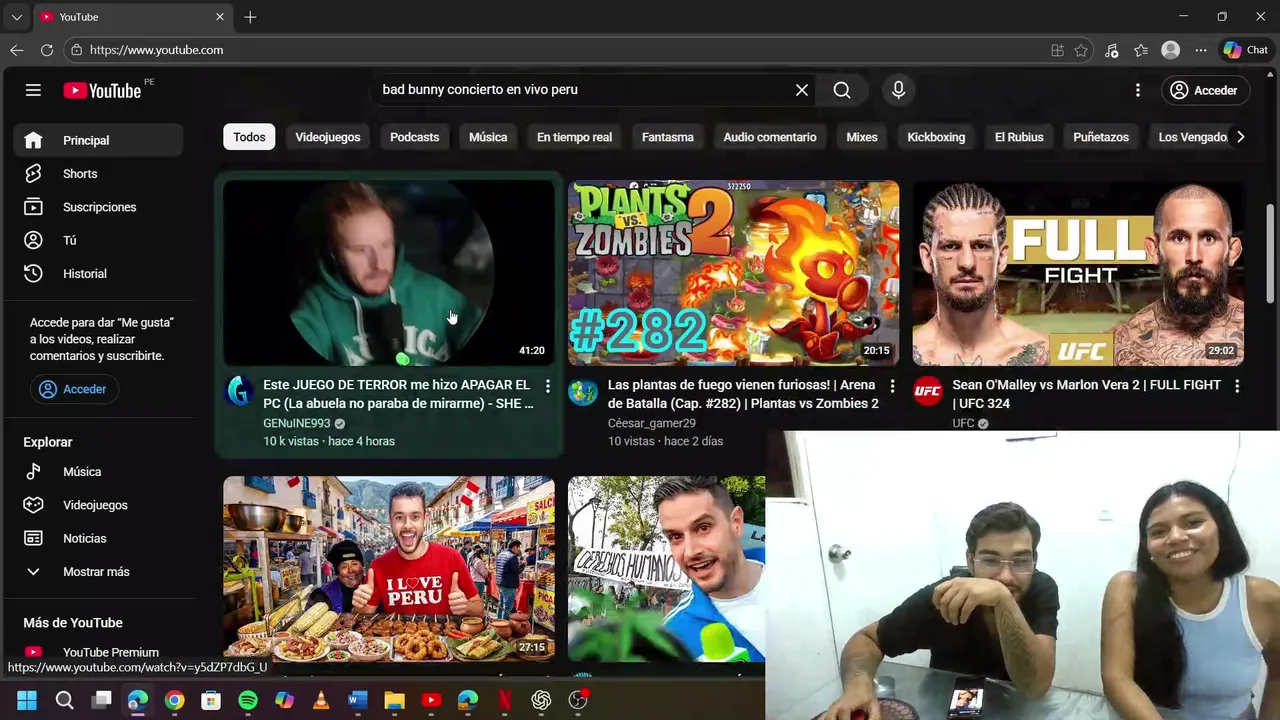Screen dimensions: 1280x720
Task: Go to Principal in the sidebar
Action: pyautogui.click(x=98, y=140)
